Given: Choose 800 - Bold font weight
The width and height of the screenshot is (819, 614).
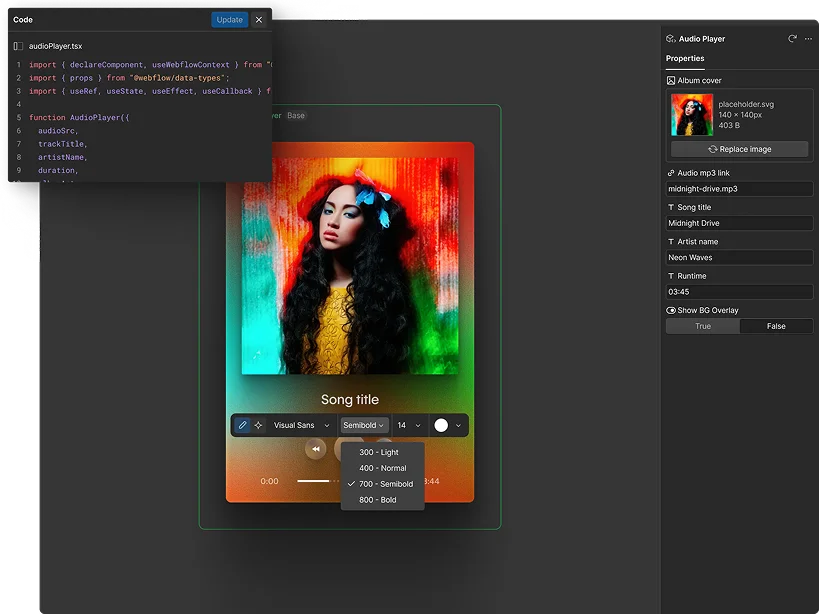Looking at the screenshot, I should pos(382,500).
